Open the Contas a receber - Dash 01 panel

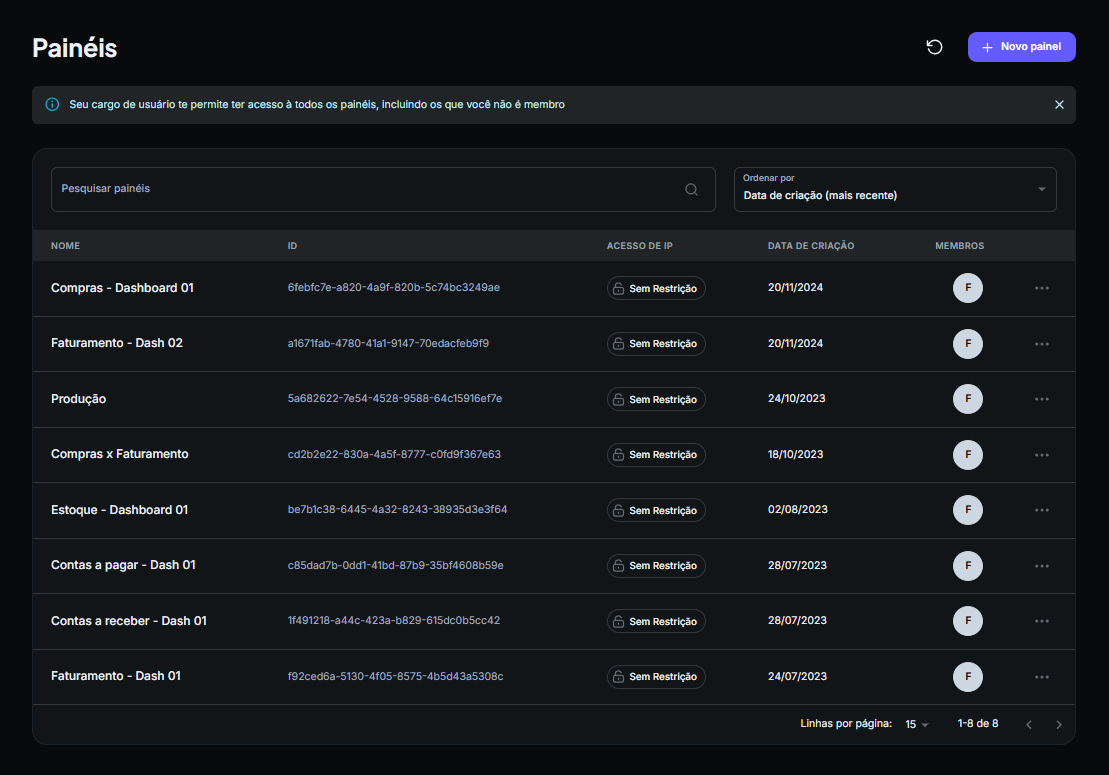tap(129, 621)
